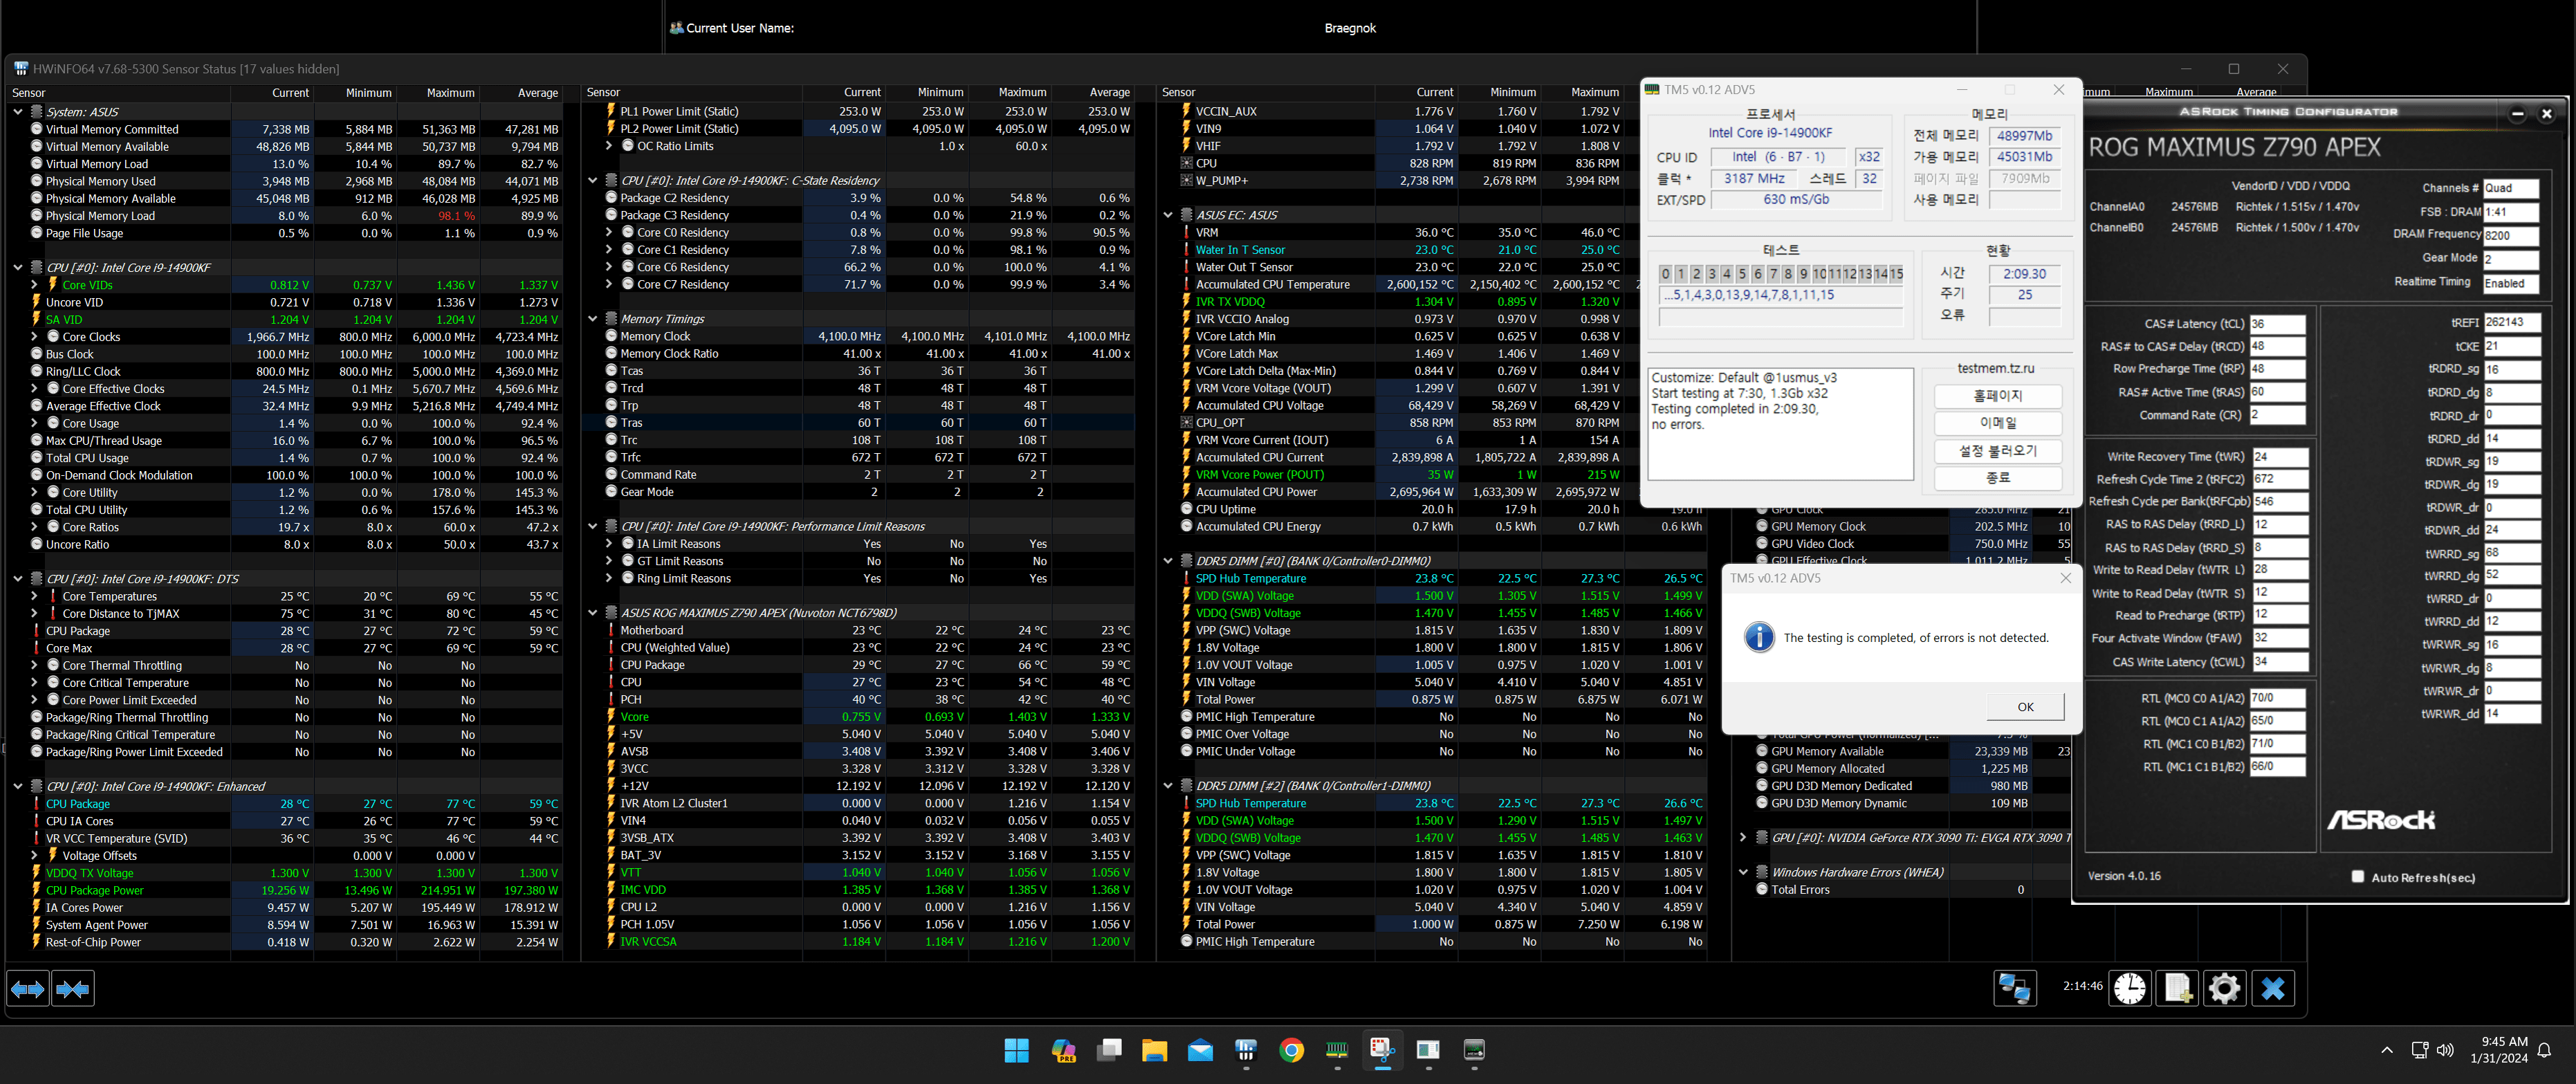
Task: Toggle the Auto Refresh(sec) checkbox
Action: 2357,877
